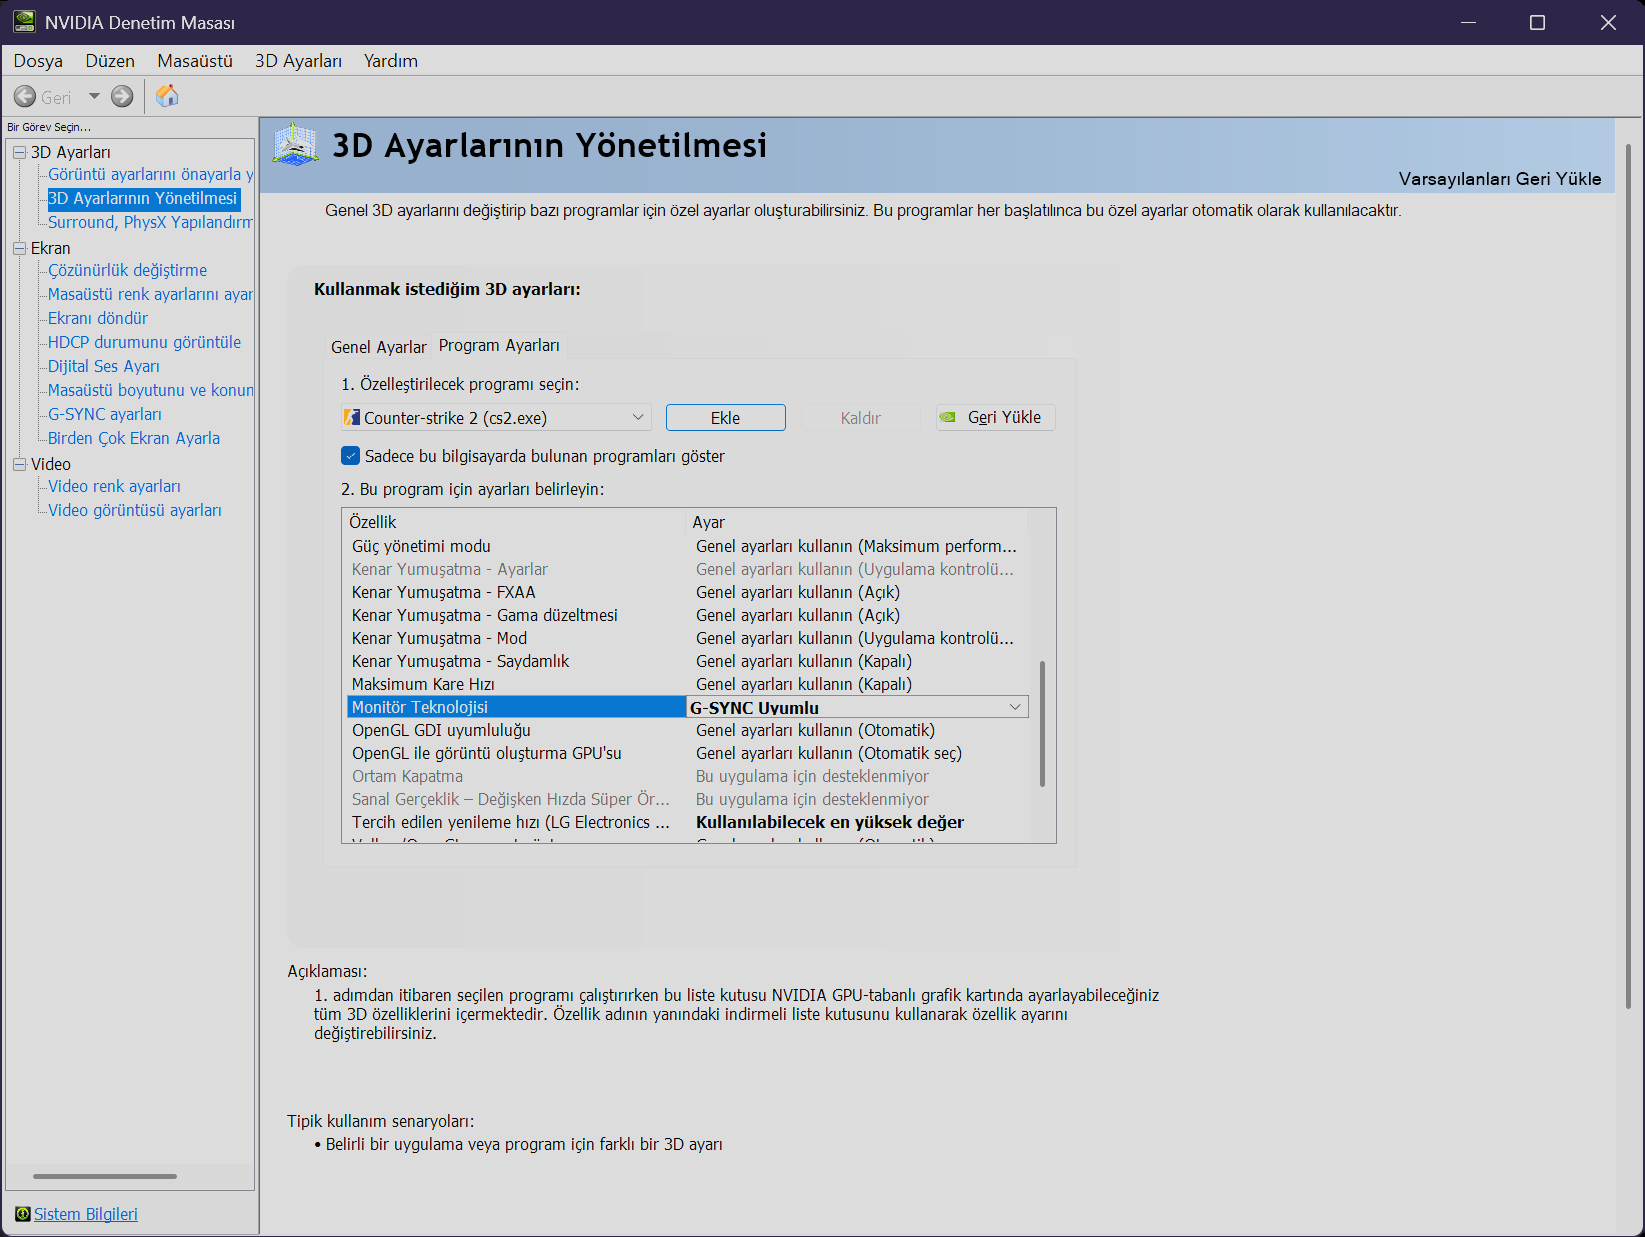Click the Back (Geri) arrow icon
Image resolution: width=1645 pixels, height=1237 pixels.
(25, 97)
